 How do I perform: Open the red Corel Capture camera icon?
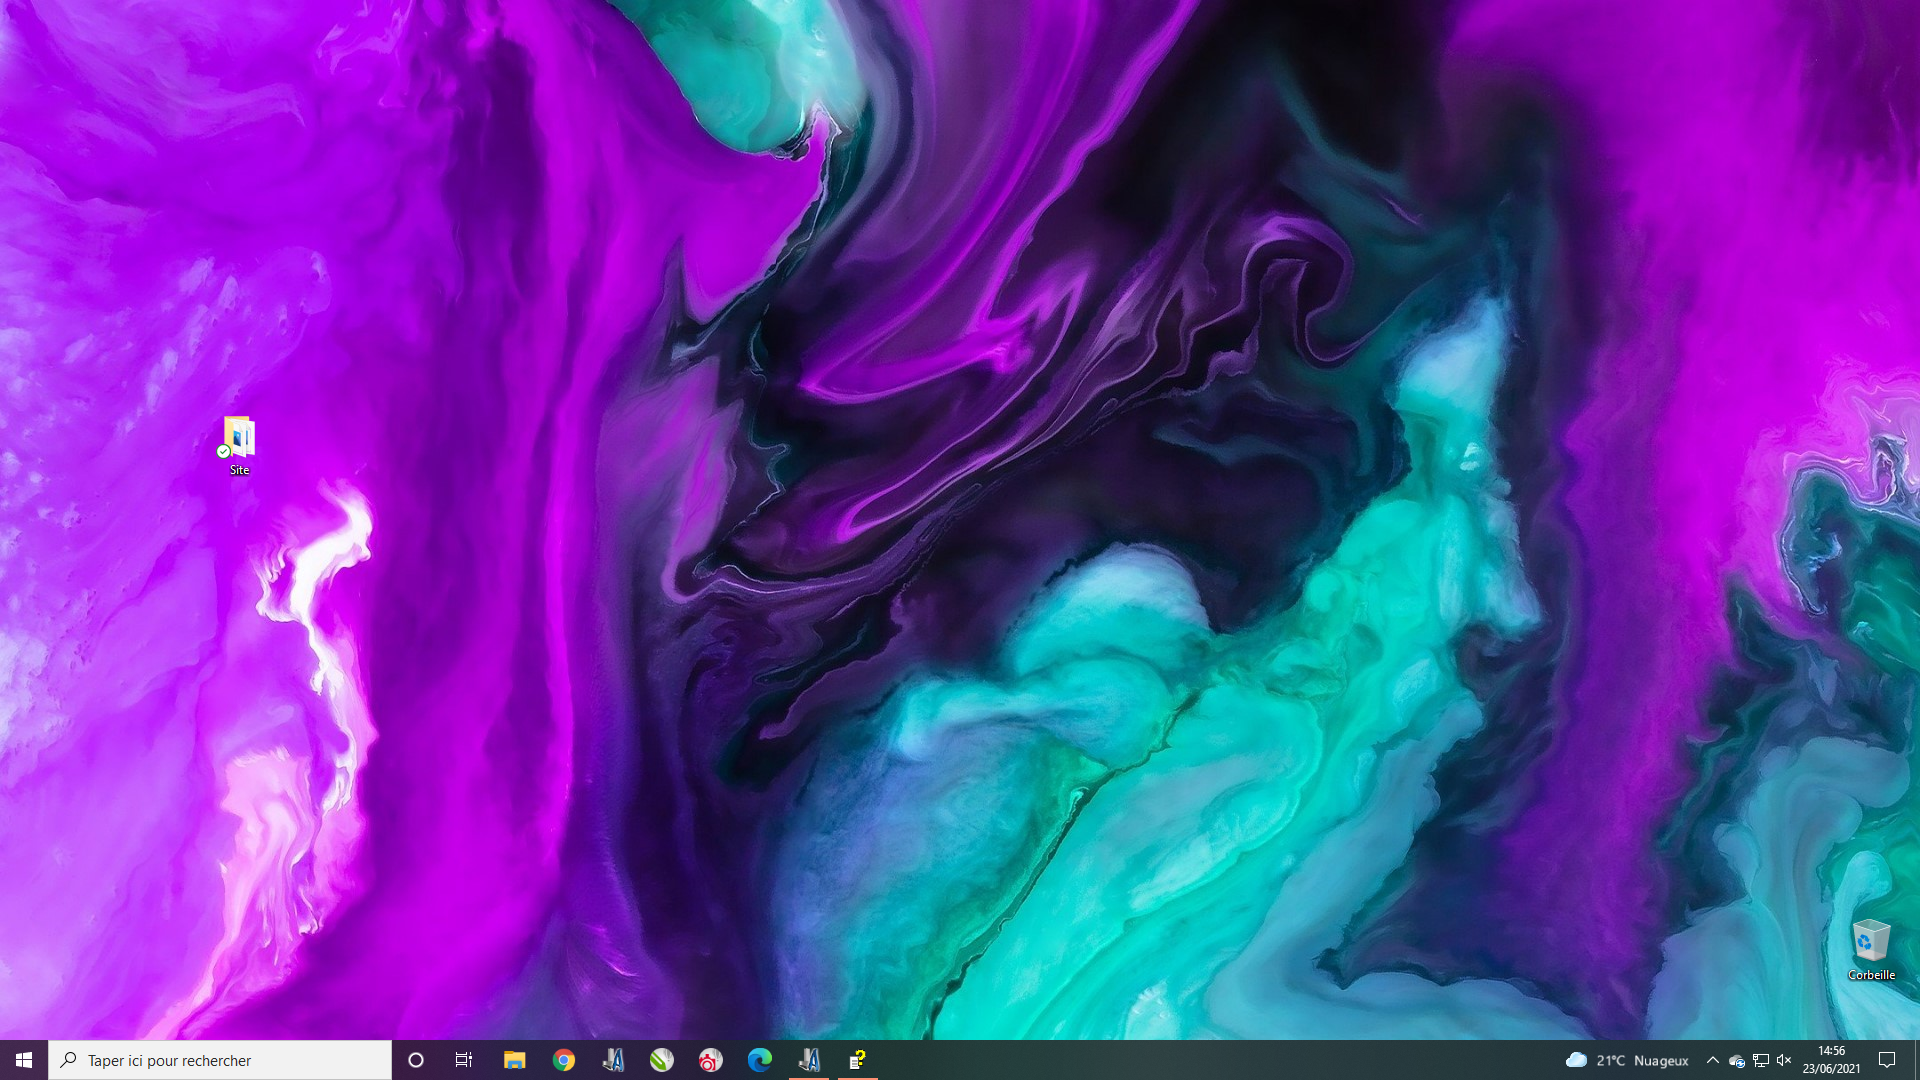[711, 1060]
